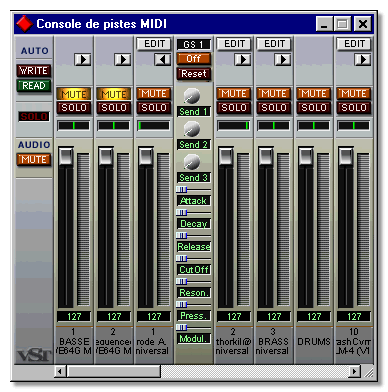This screenshot has height=392, width=388.
Task: Click the Reset button in GS 1 strip
Action: (194, 74)
